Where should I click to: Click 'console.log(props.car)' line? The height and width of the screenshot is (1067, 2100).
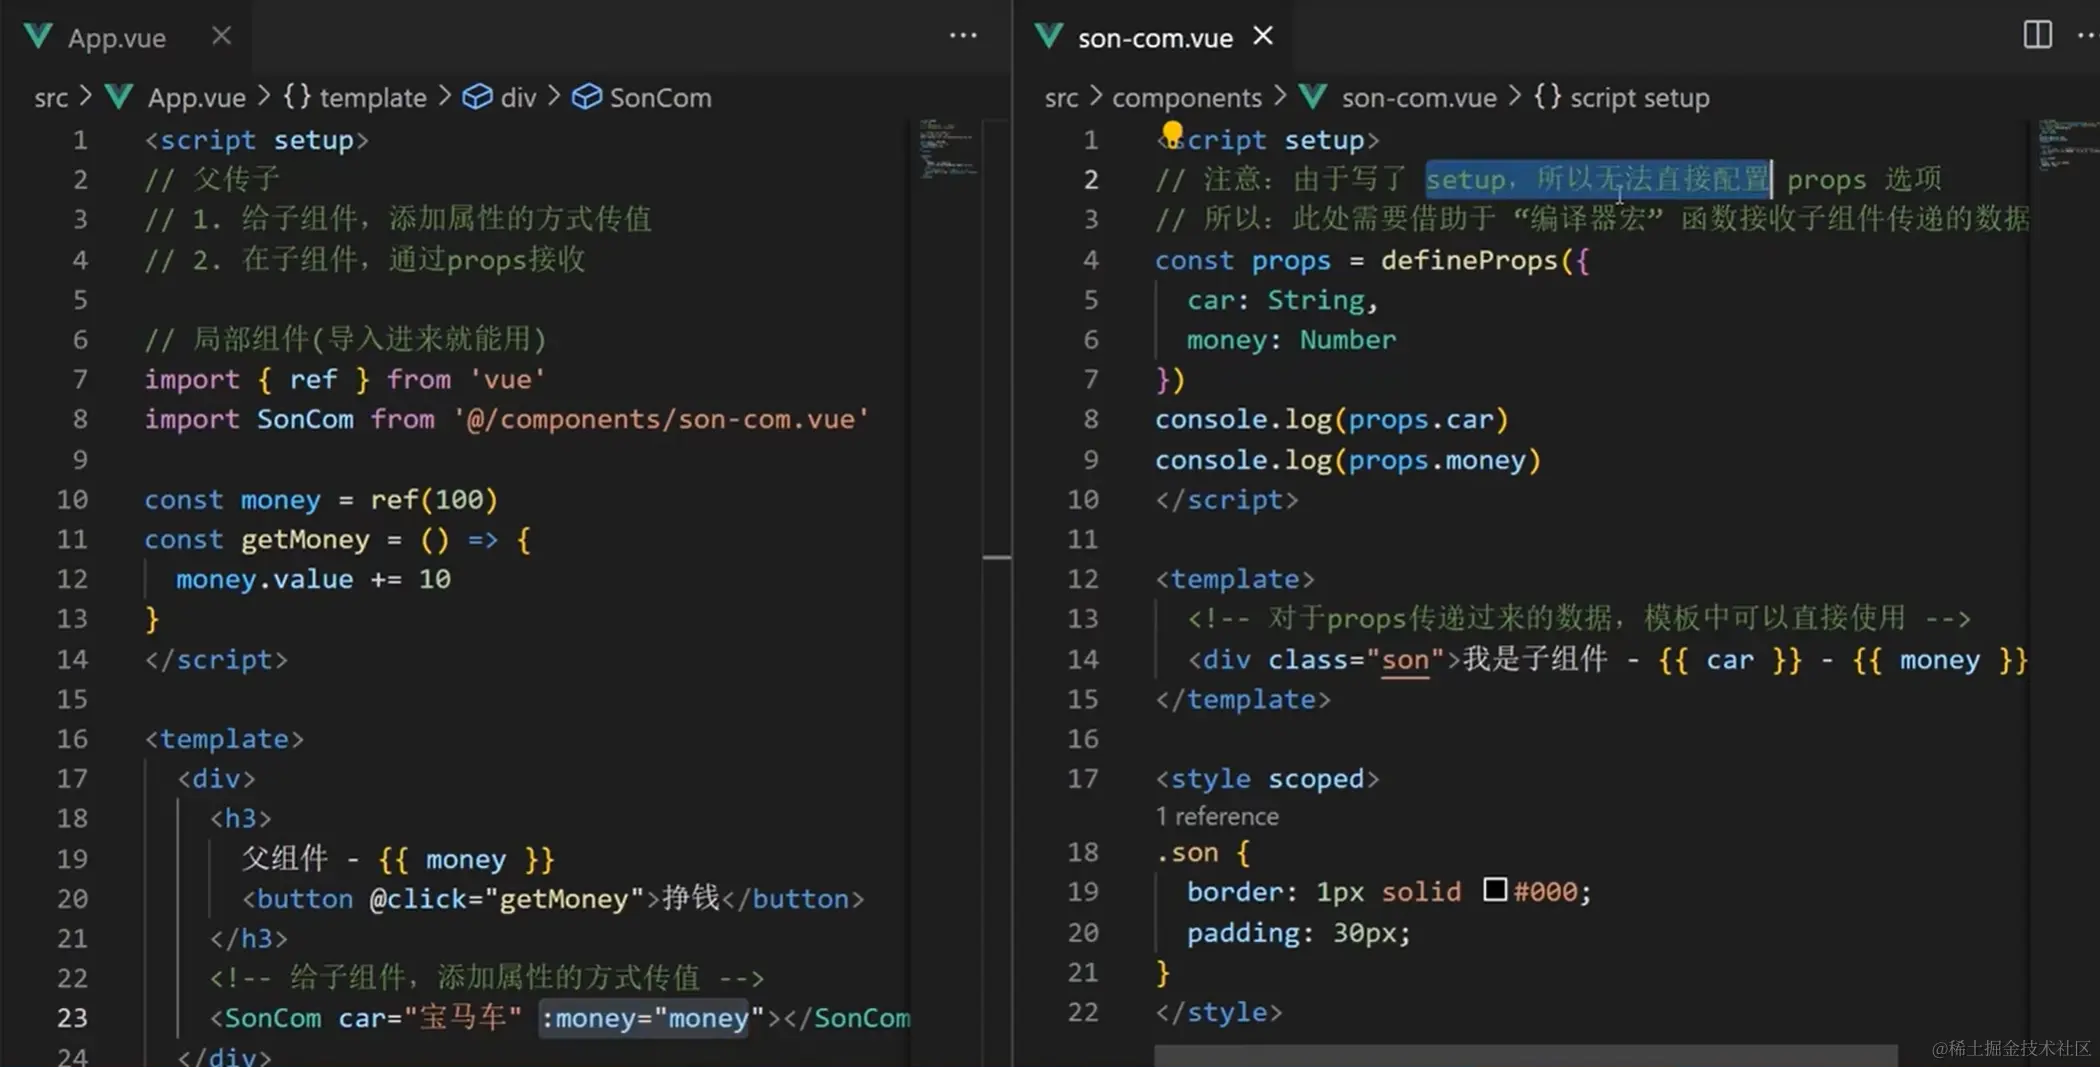click(1331, 420)
